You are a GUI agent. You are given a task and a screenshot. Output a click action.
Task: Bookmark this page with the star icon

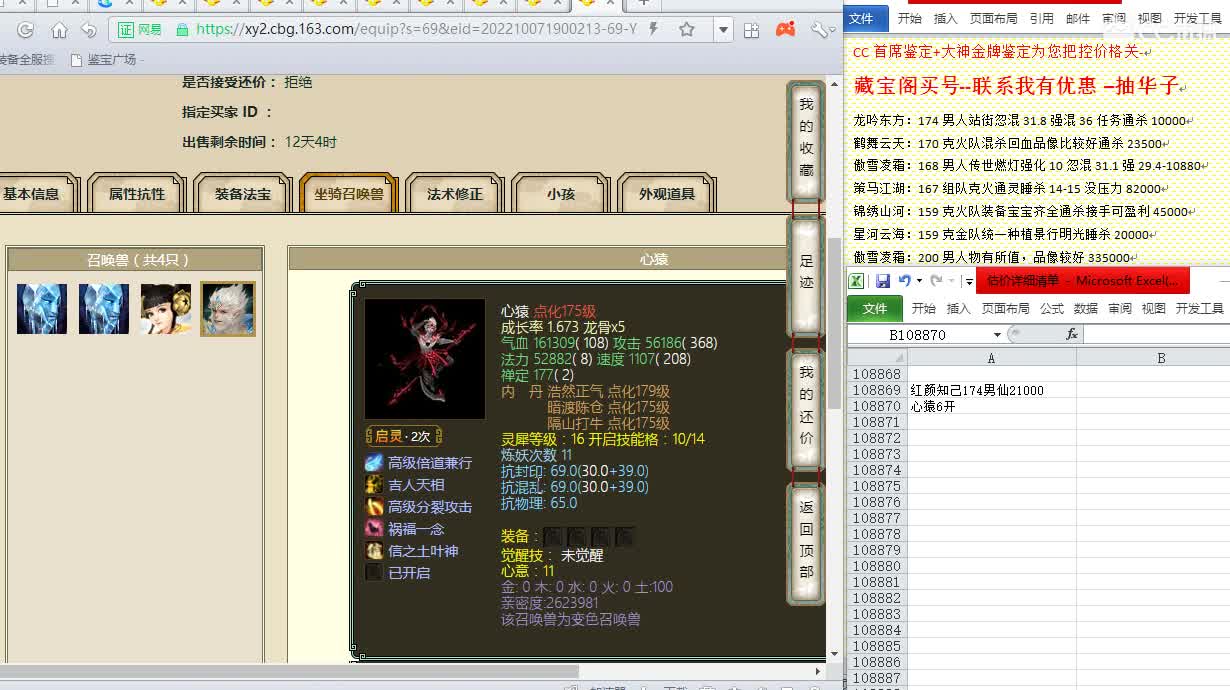pyautogui.click(x=687, y=30)
